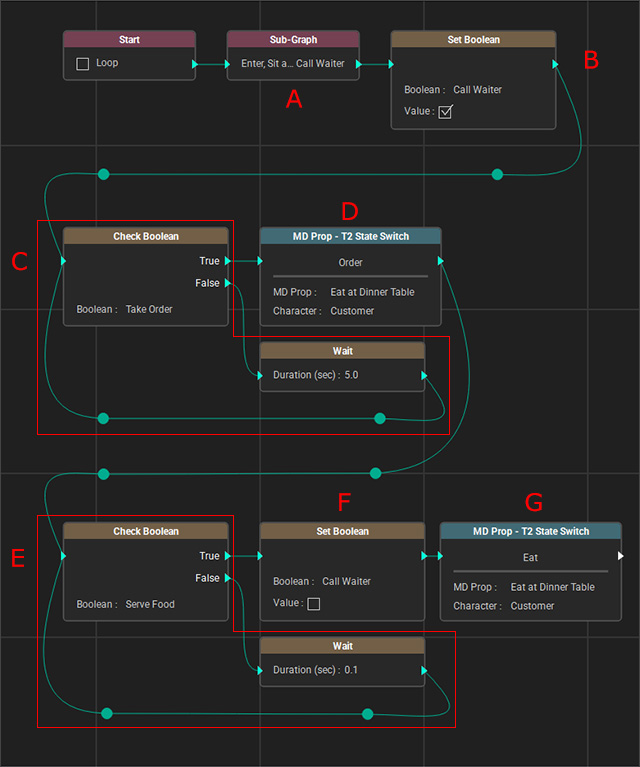
Task: Select the MD Prop Eat node header
Action: point(531,531)
